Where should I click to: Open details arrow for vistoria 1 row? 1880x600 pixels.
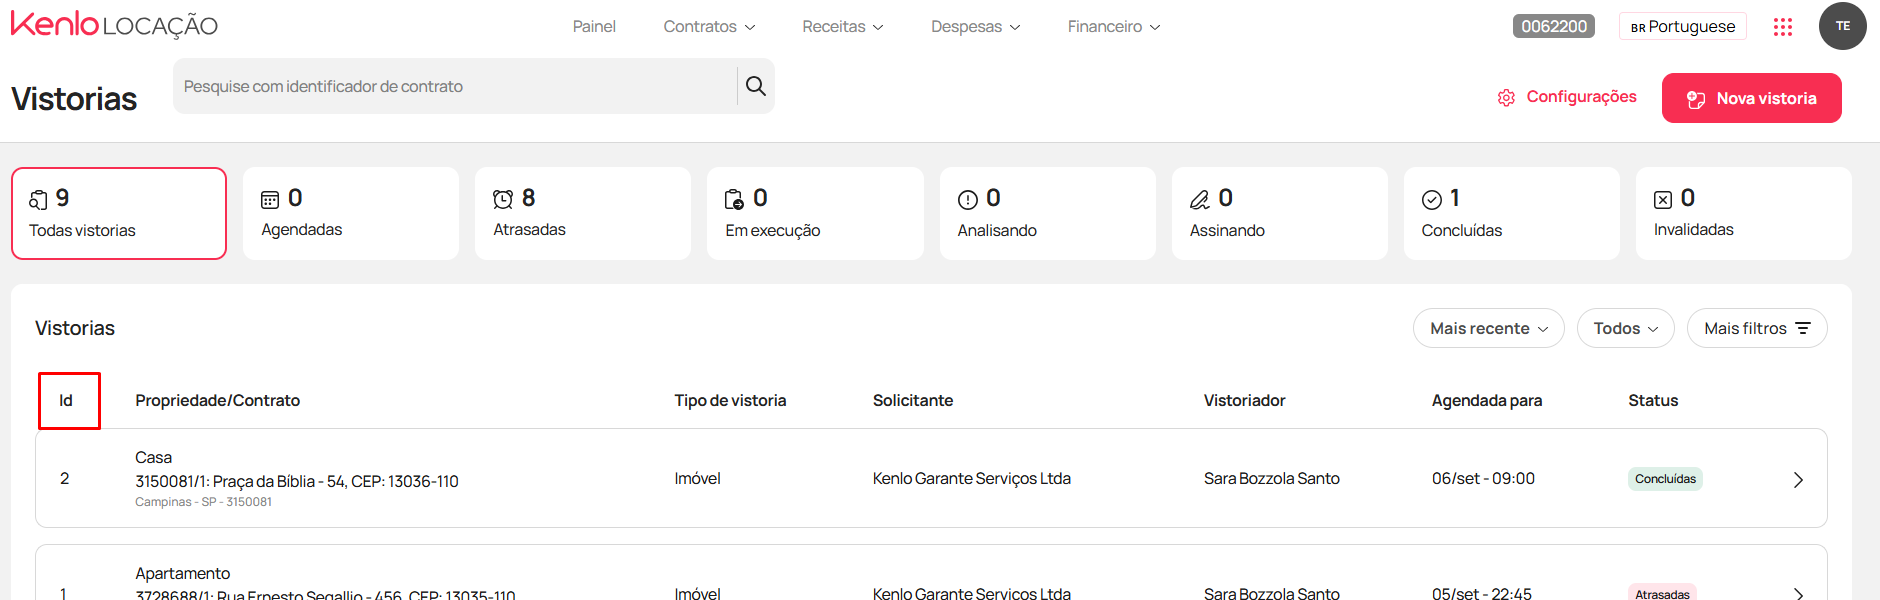[1798, 594]
